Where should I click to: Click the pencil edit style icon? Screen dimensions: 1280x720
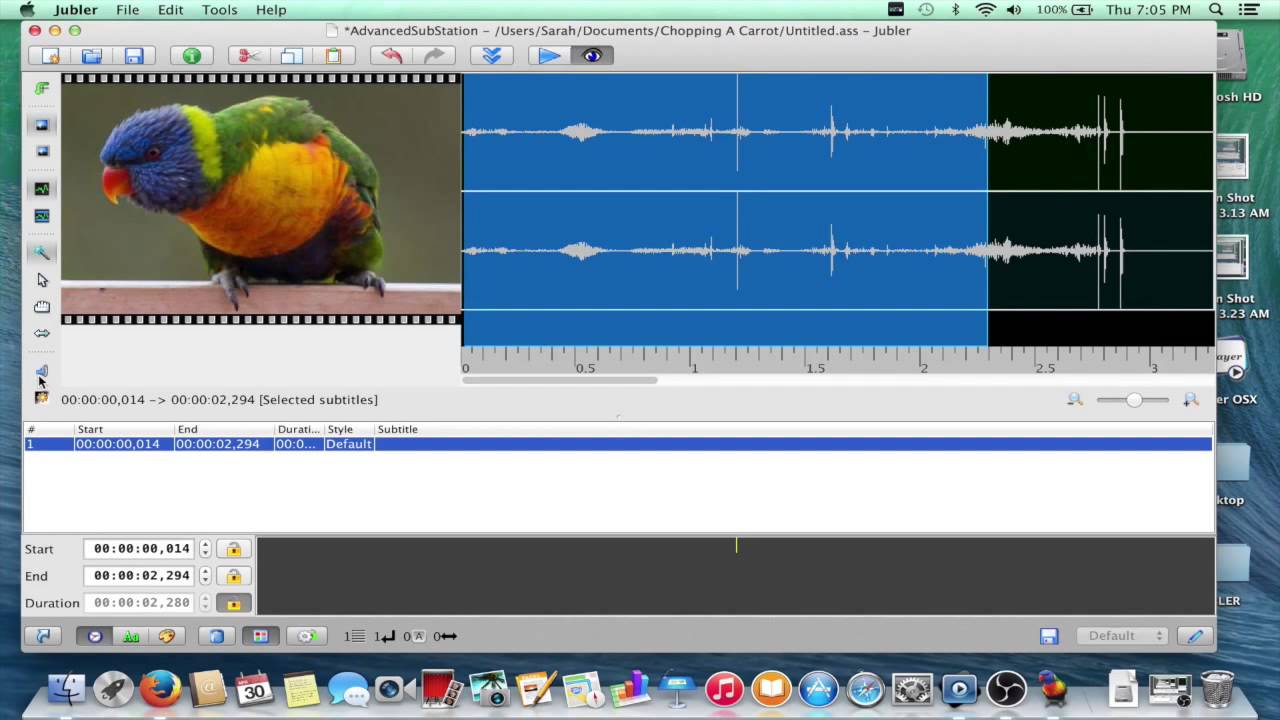point(1194,636)
